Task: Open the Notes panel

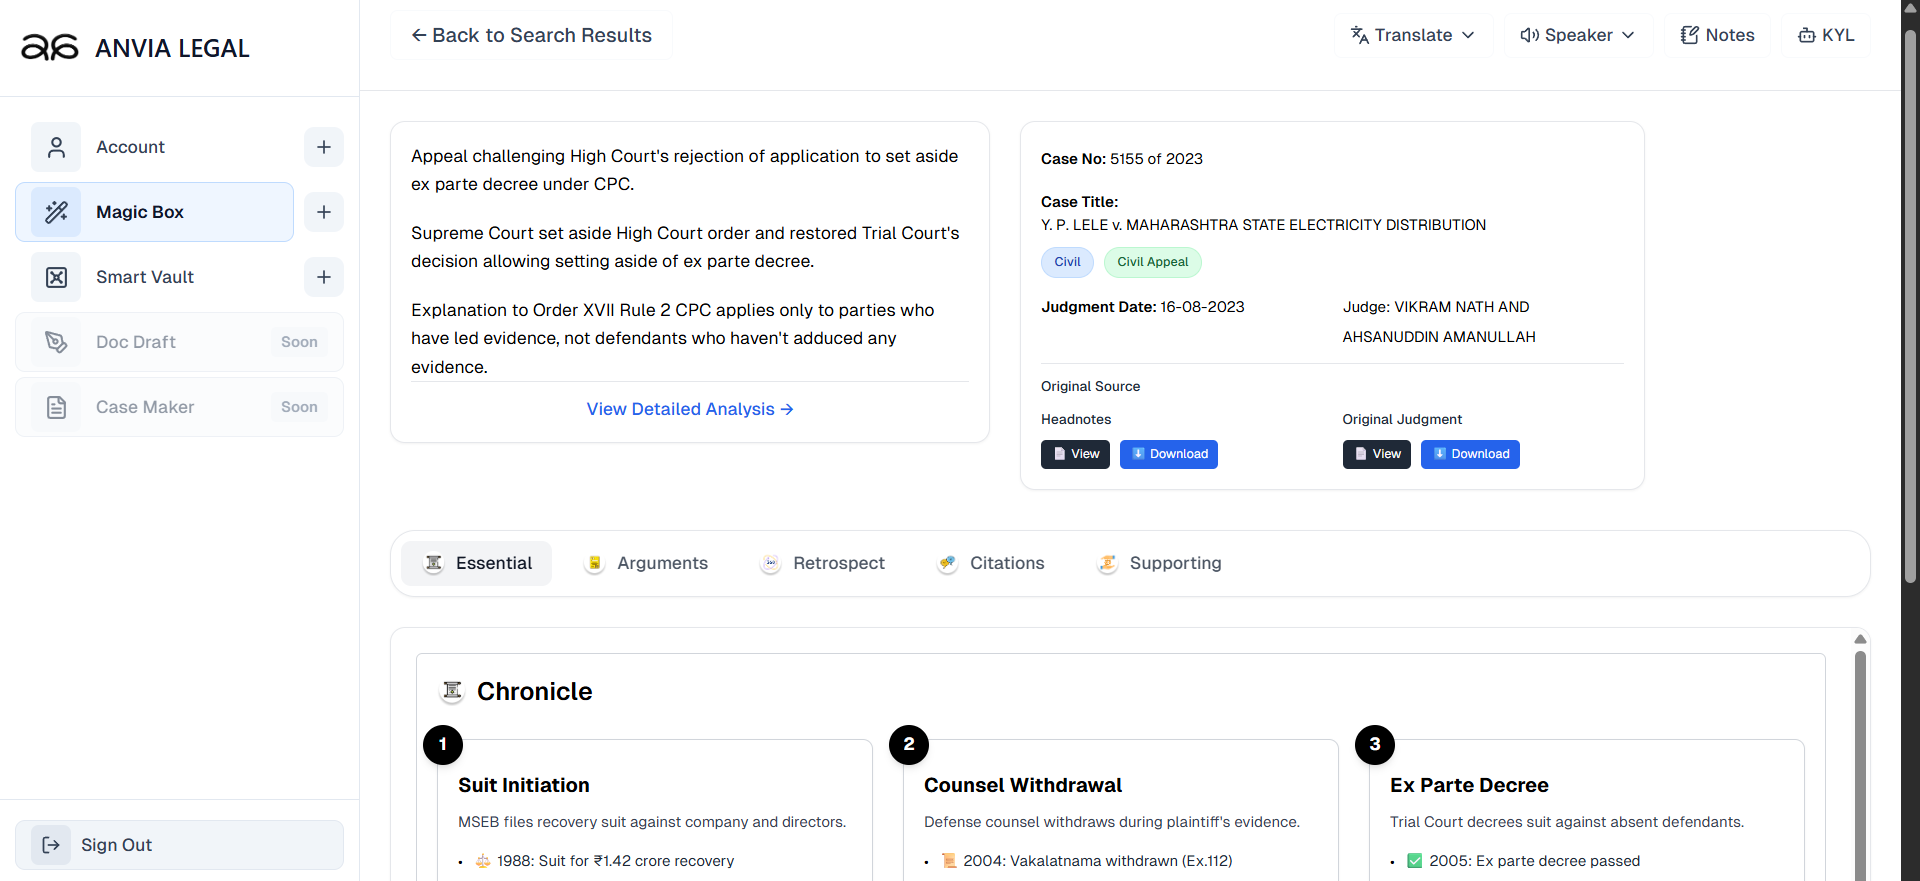Action: point(1717,35)
